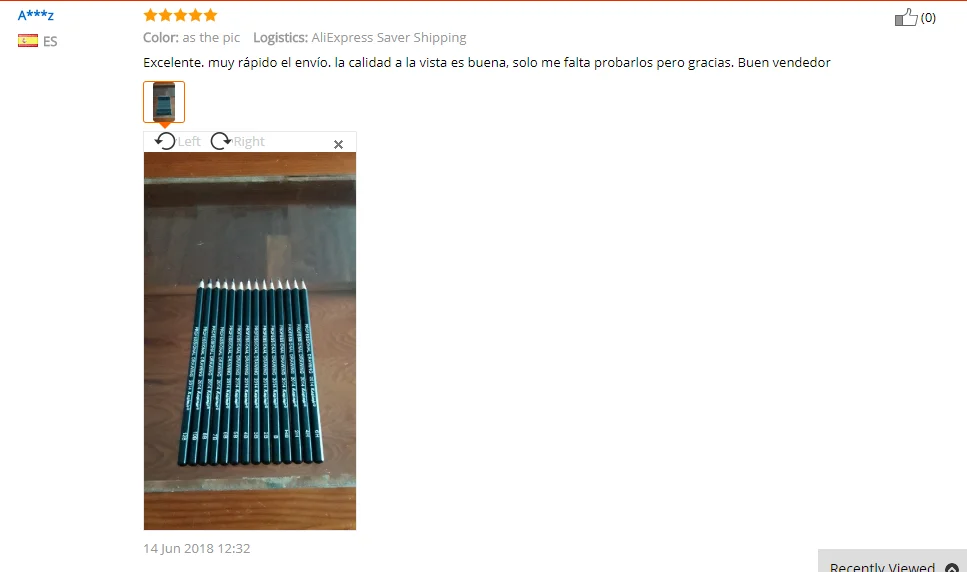Viewport: 967px width, 572px height.
Task: Open reviewer A***z profile
Action: pyautogui.click(x=36, y=15)
